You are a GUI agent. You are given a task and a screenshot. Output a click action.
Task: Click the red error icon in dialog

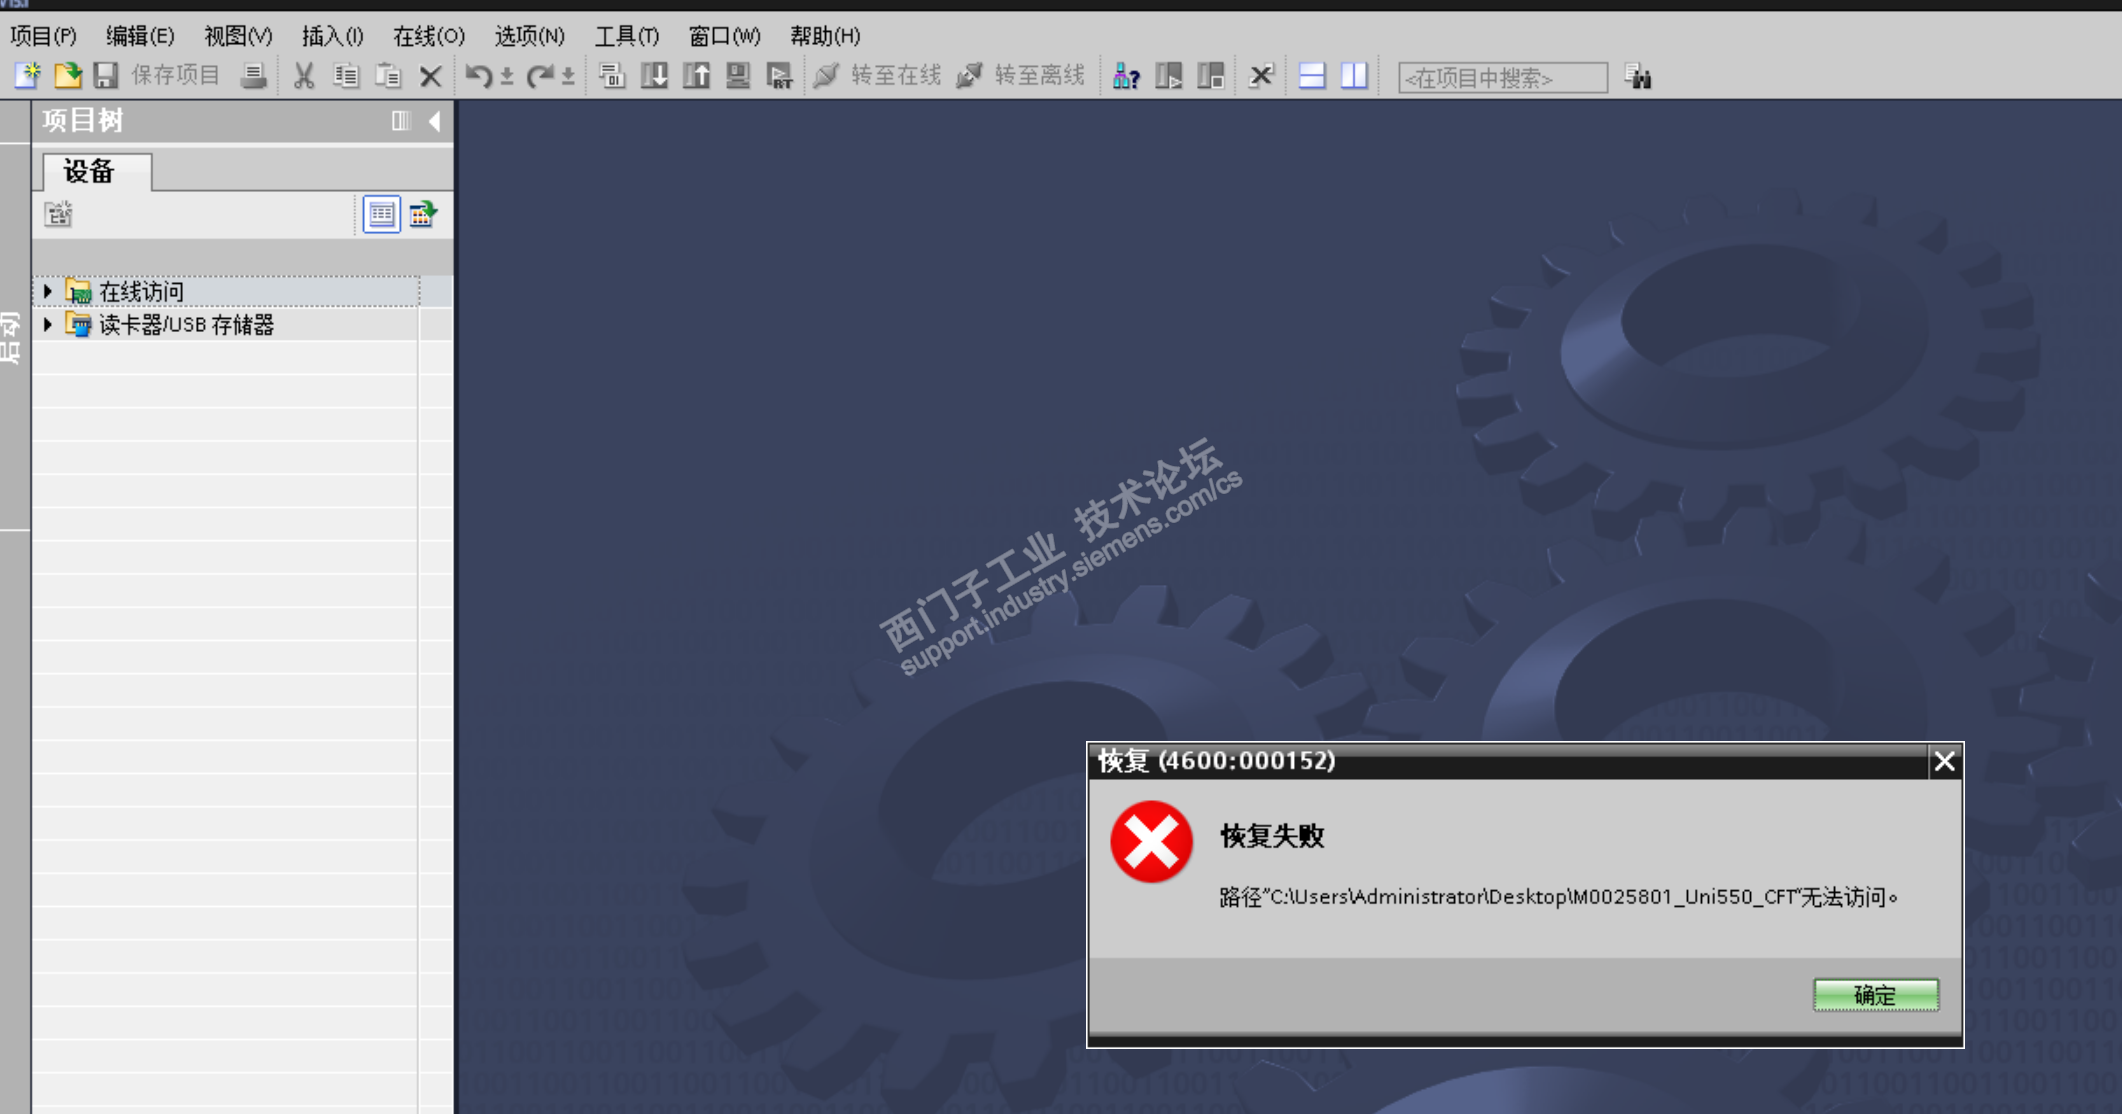point(1151,842)
